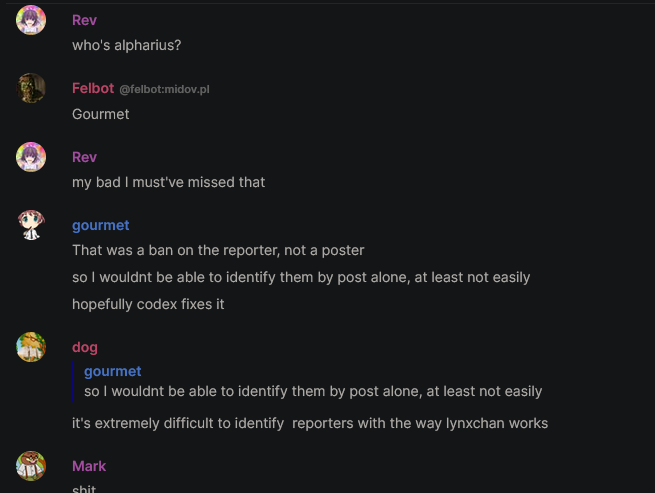
Task: Click the dog username
Action: point(85,347)
